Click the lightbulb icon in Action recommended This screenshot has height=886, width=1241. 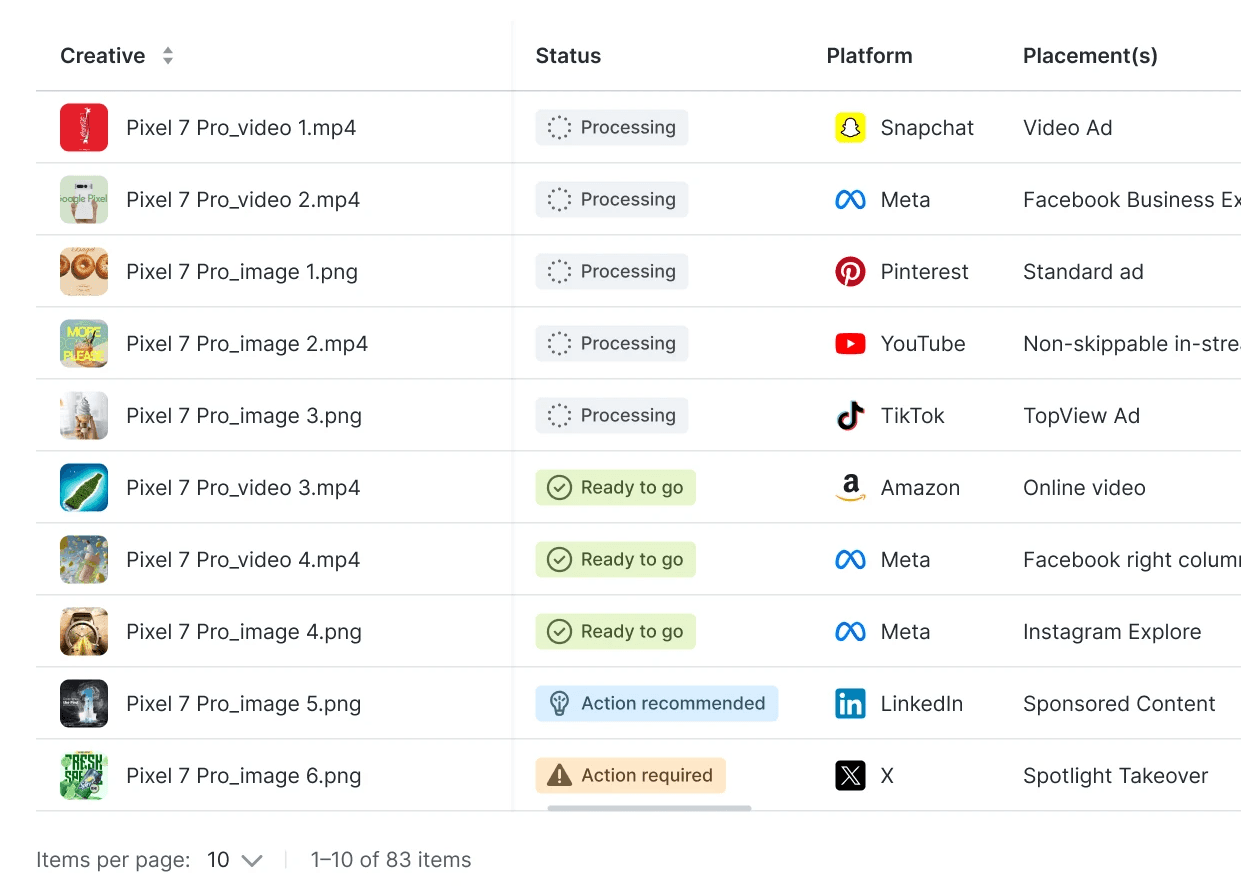pyautogui.click(x=560, y=704)
